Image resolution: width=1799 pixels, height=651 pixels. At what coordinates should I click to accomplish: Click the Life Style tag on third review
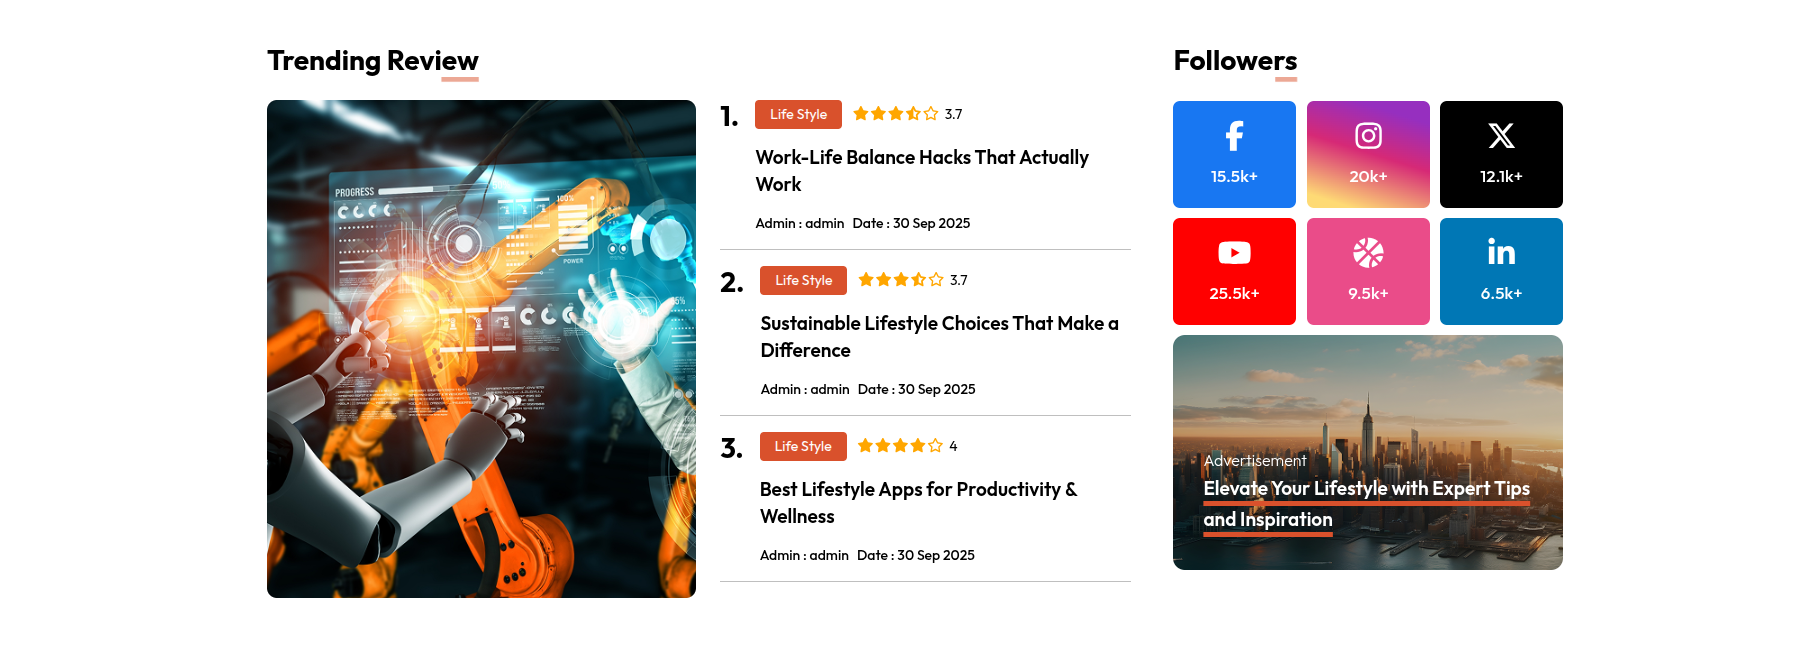(803, 447)
